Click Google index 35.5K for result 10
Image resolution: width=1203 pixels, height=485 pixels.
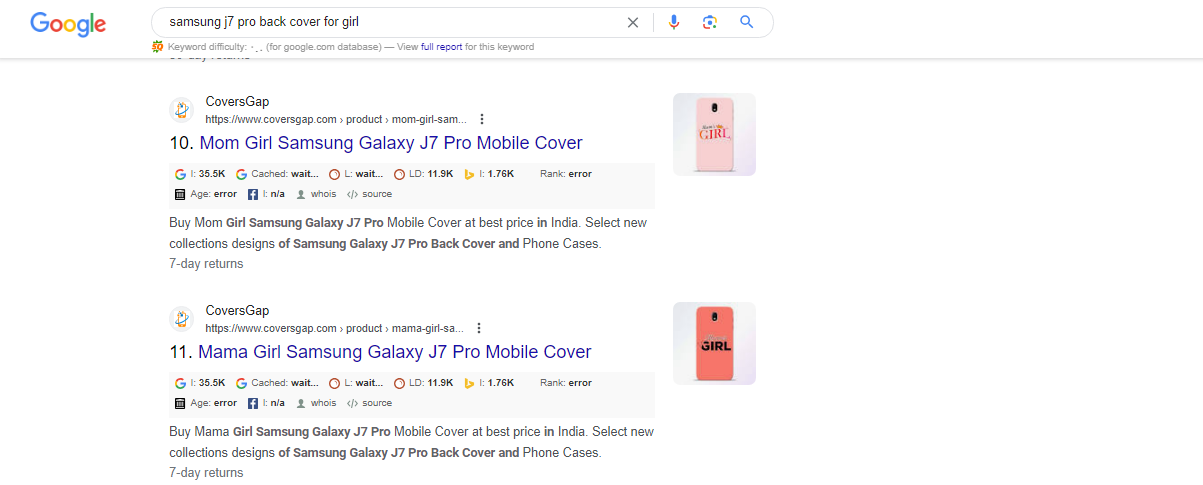pos(211,174)
